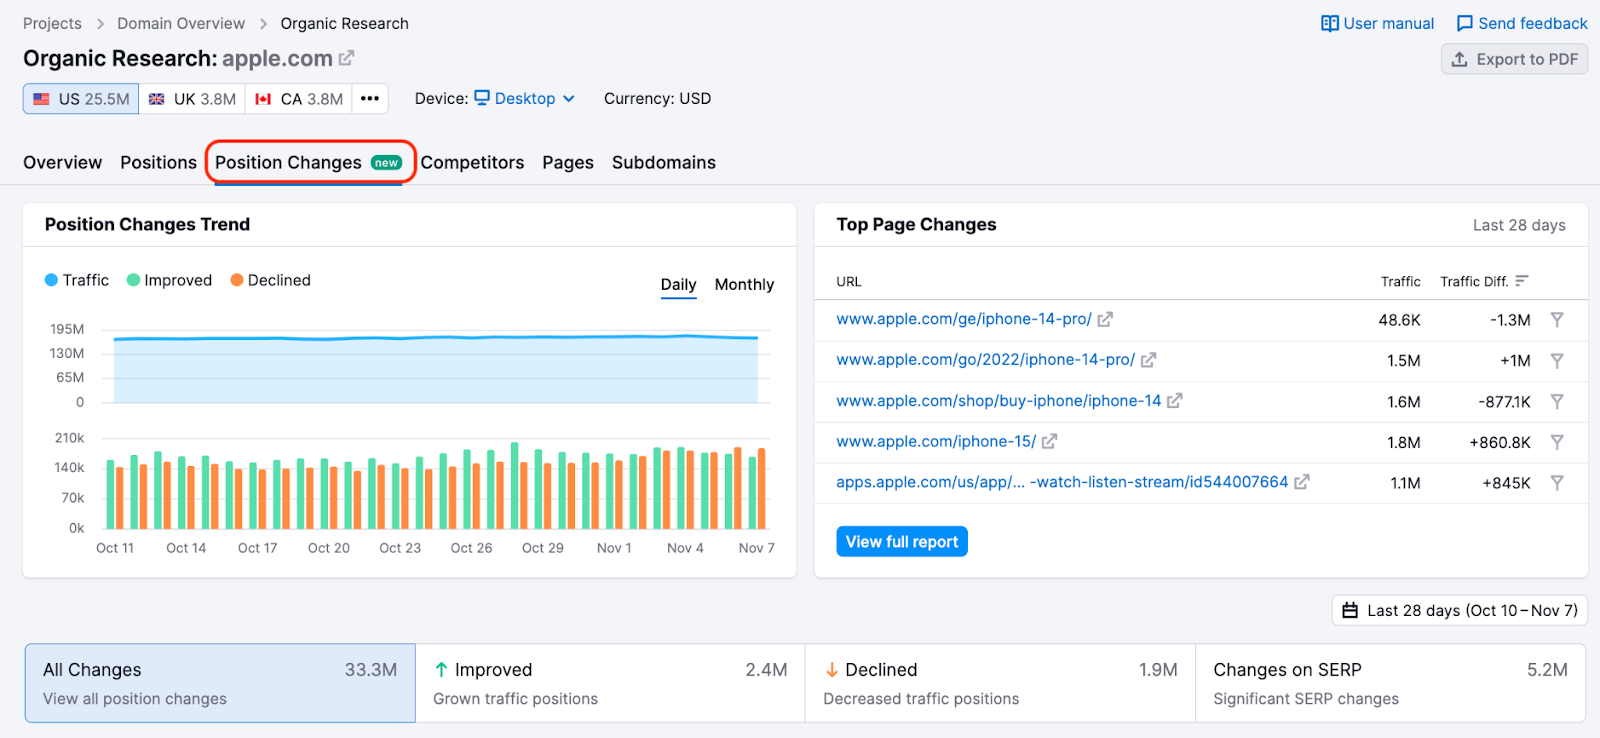Open Last 28 days date range picker
This screenshot has height=738, width=1600.
pyautogui.click(x=1460, y=610)
